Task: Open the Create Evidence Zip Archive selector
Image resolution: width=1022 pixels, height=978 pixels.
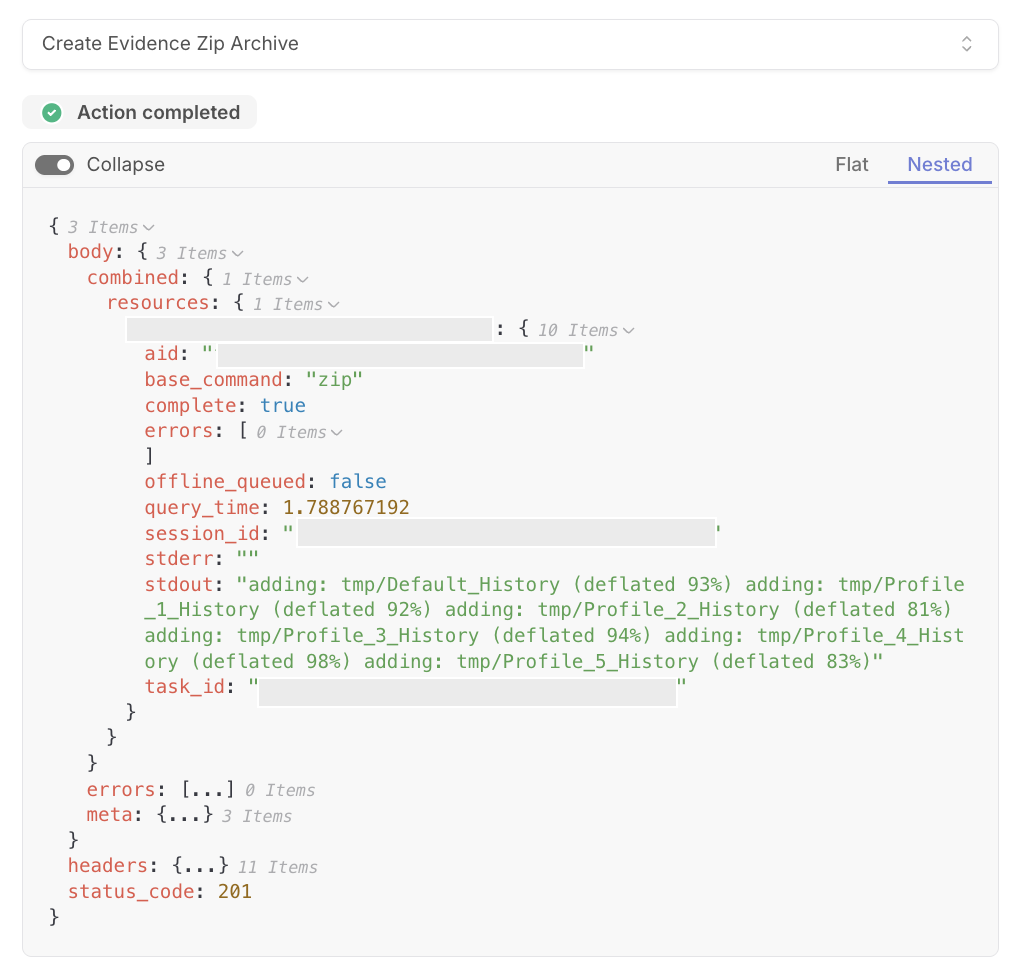Action: click(510, 44)
